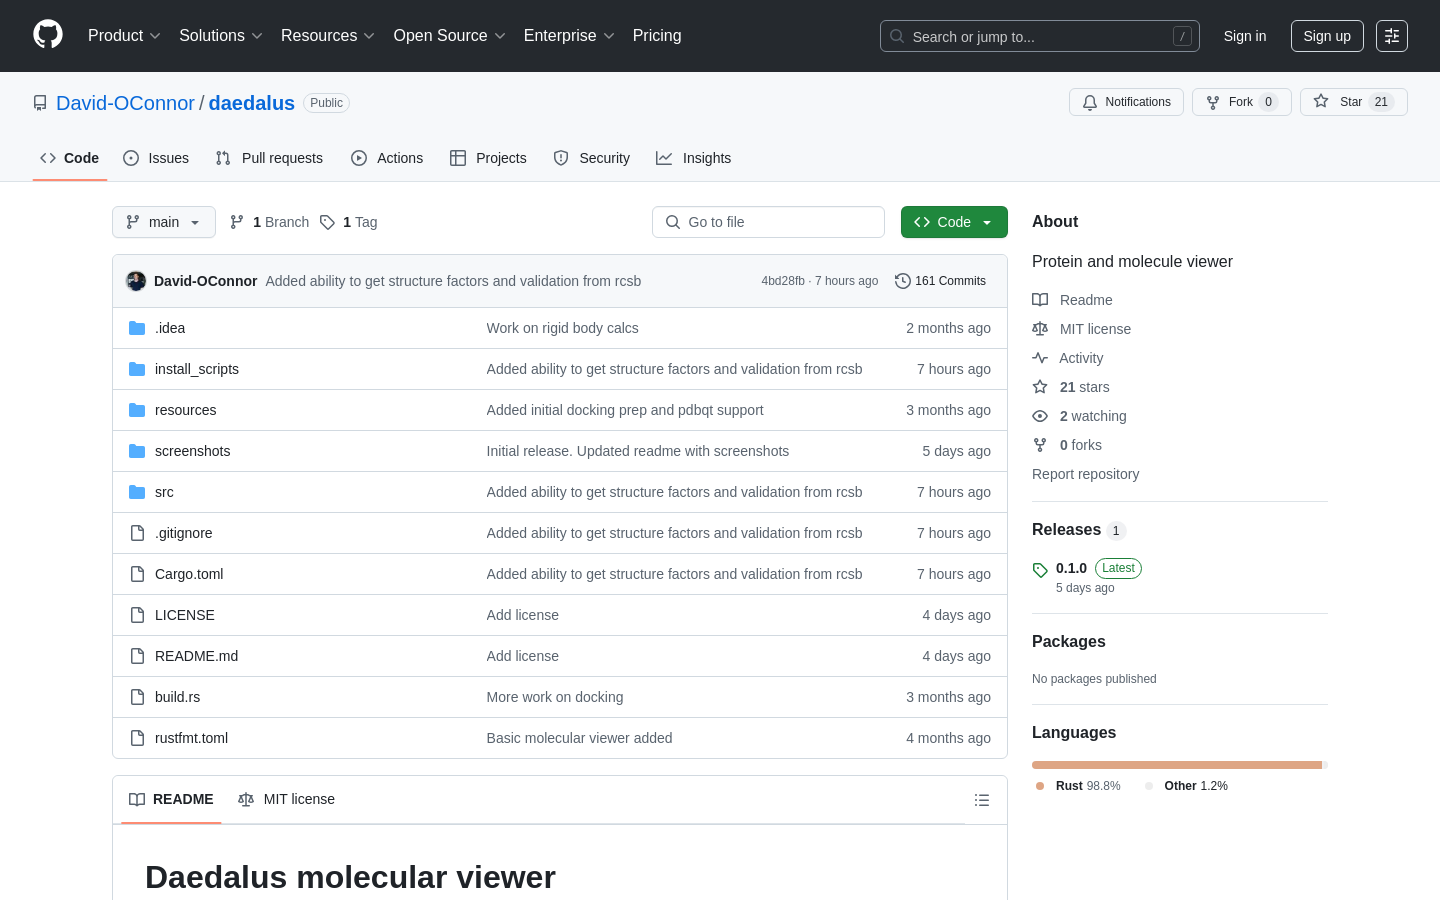1440x900 pixels.
Task: Switch to the Projects tab
Action: [488, 158]
